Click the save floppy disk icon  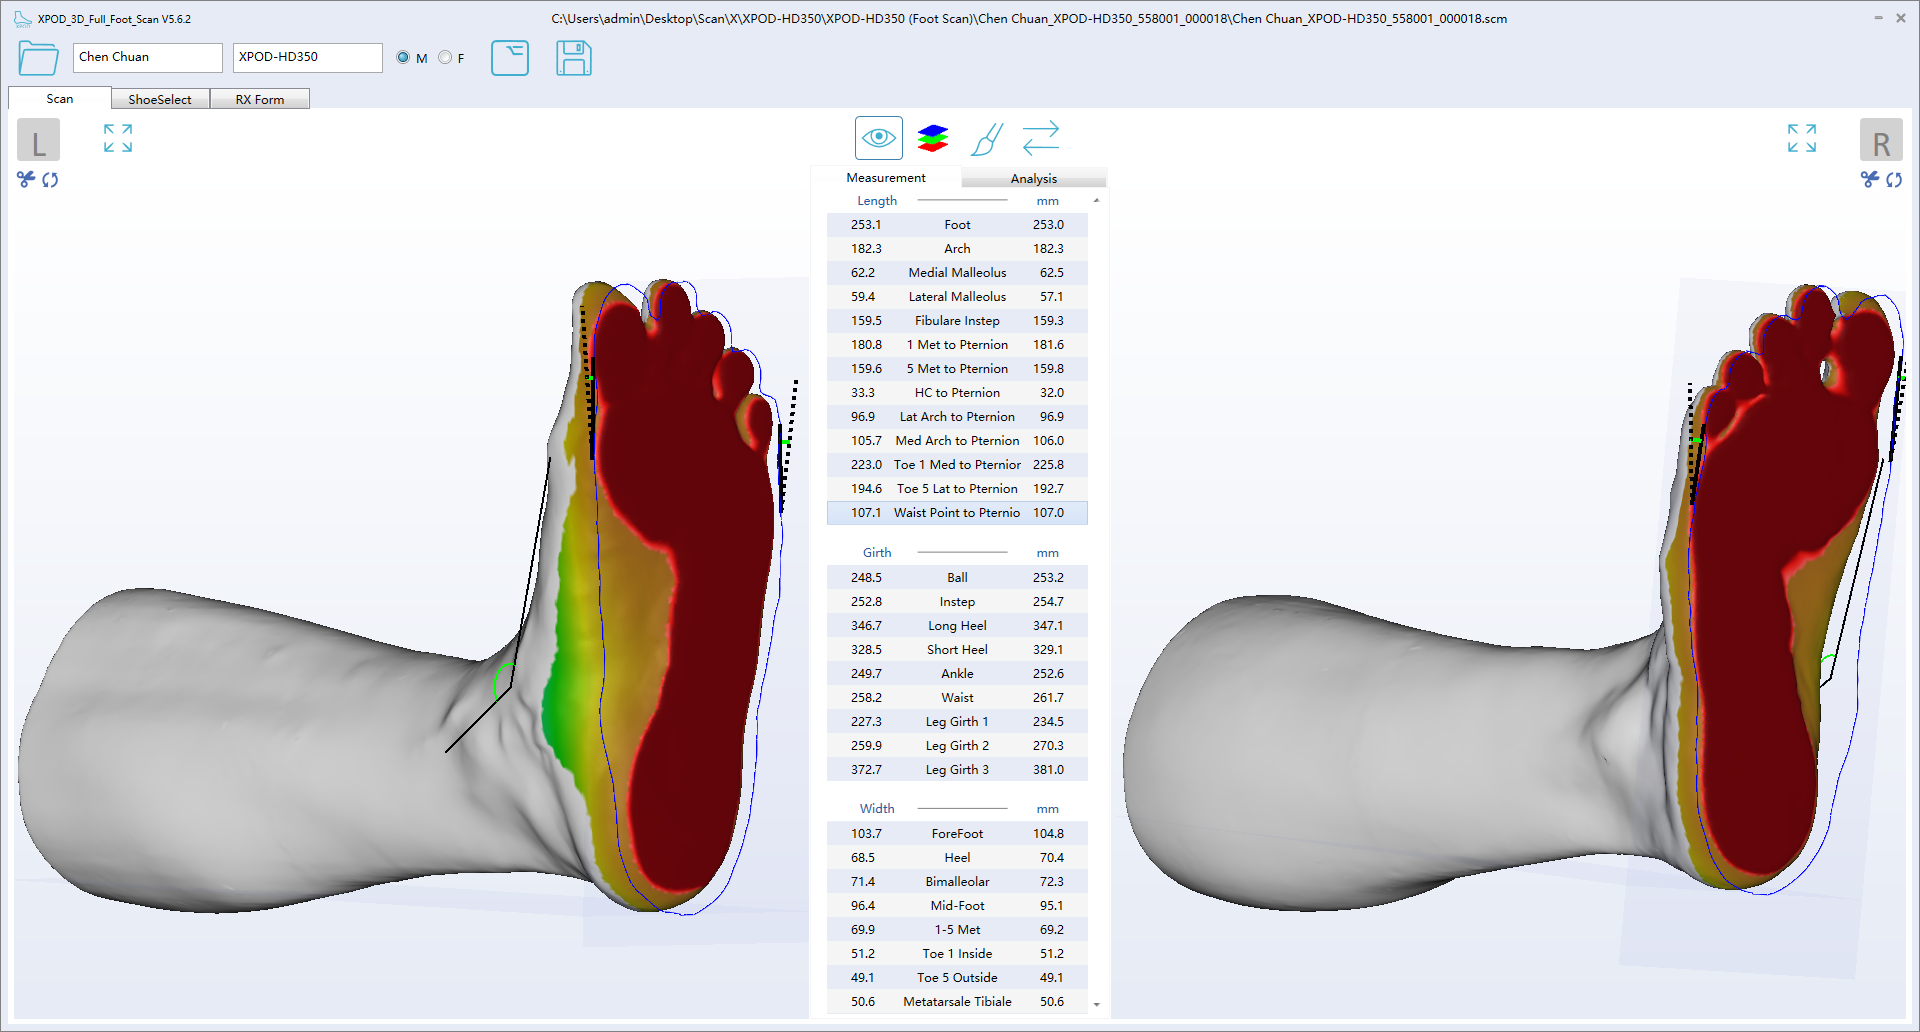[573, 58]
